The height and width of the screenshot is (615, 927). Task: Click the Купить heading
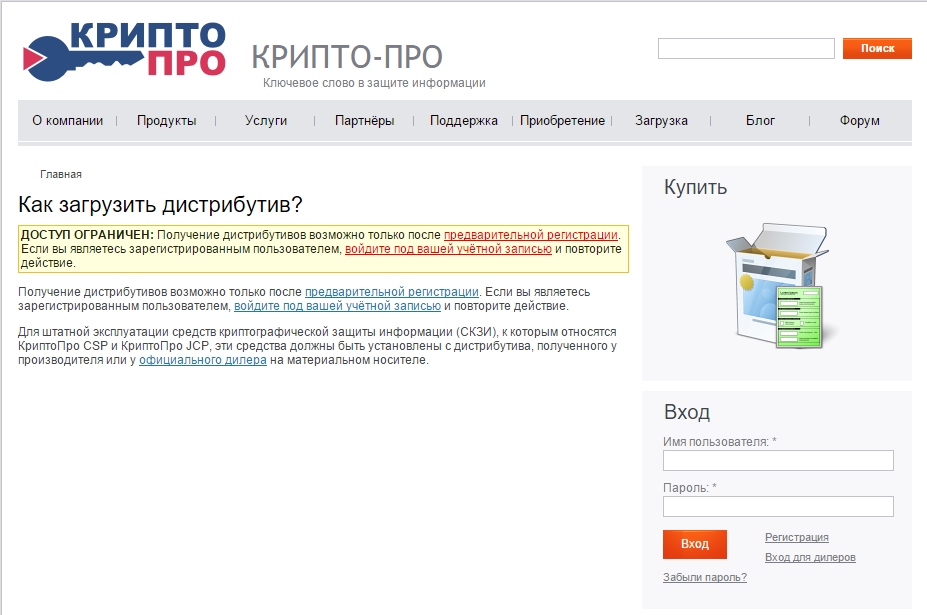[695, 187]
